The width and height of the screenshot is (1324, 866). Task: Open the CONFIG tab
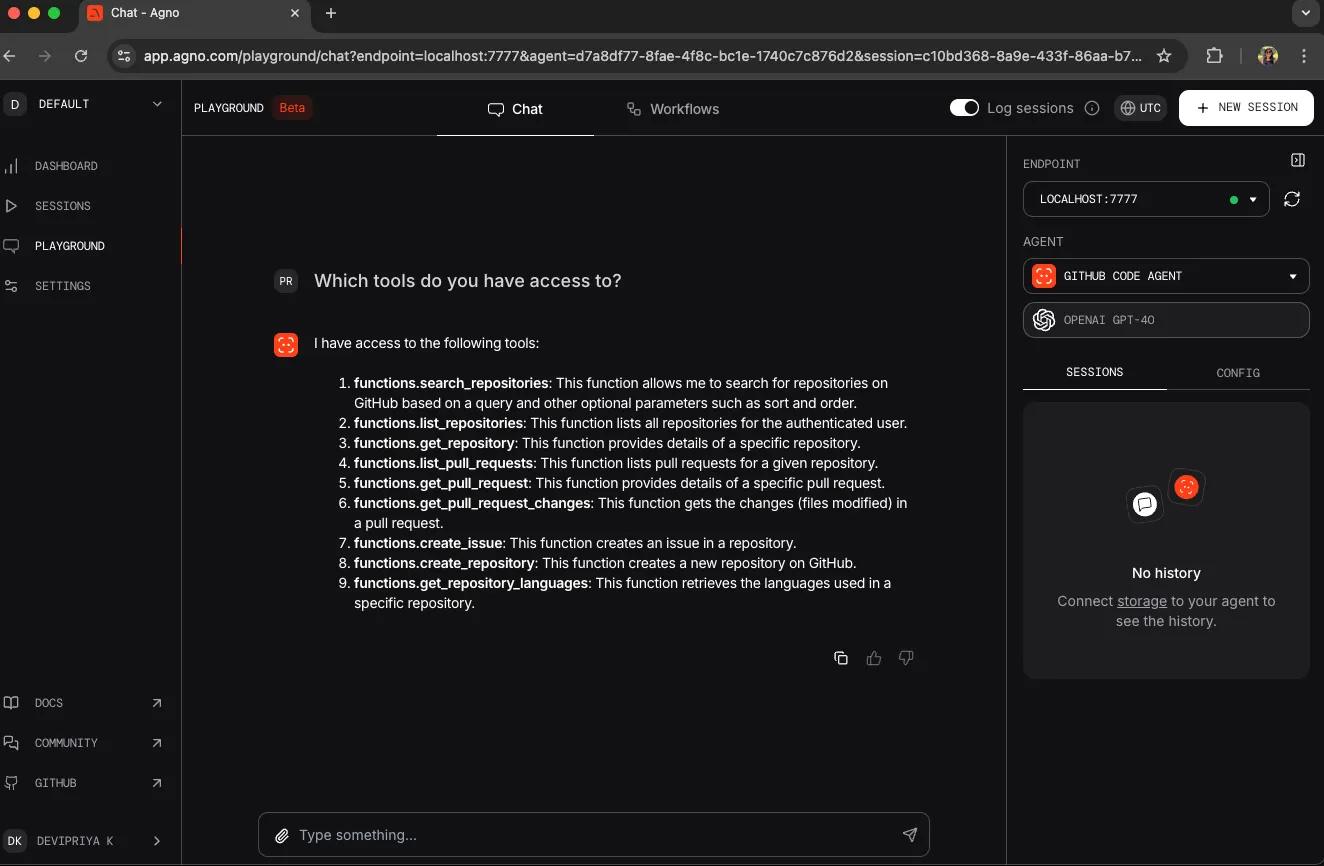[x=1237, y=372]
